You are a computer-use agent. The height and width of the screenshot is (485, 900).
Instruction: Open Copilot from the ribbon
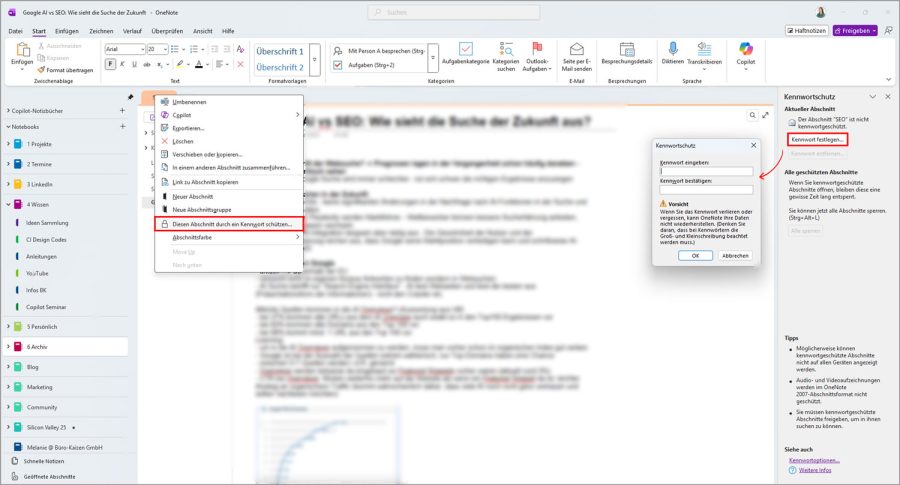[x=746, y=55]
